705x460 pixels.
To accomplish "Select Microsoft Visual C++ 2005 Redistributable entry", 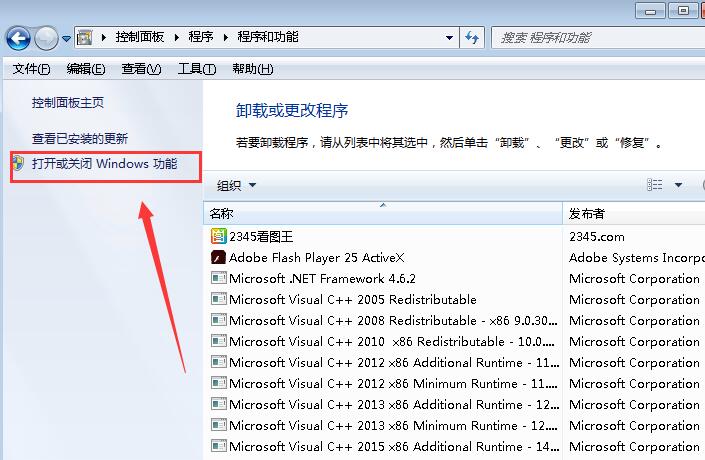I will (x=352, y=299).
